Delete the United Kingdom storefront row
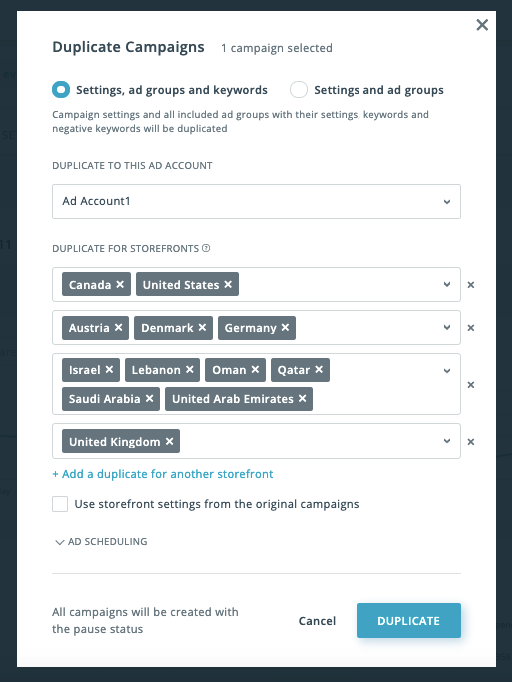 (471, 441)
